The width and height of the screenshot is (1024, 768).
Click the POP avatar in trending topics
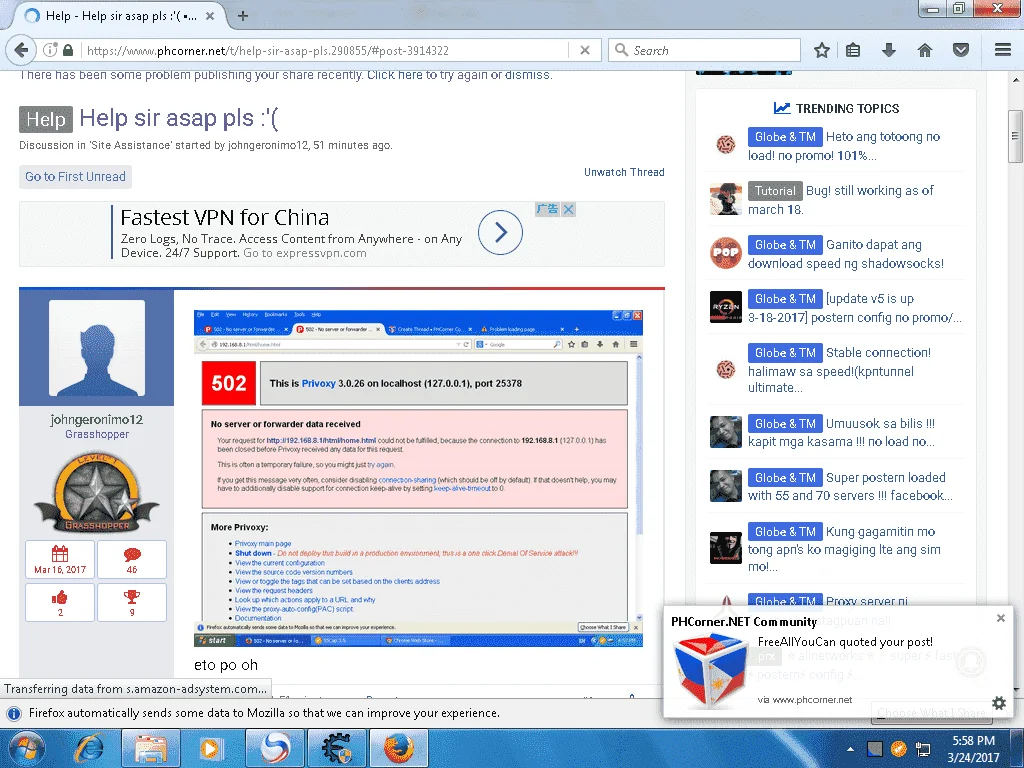[x=726, y=253]
